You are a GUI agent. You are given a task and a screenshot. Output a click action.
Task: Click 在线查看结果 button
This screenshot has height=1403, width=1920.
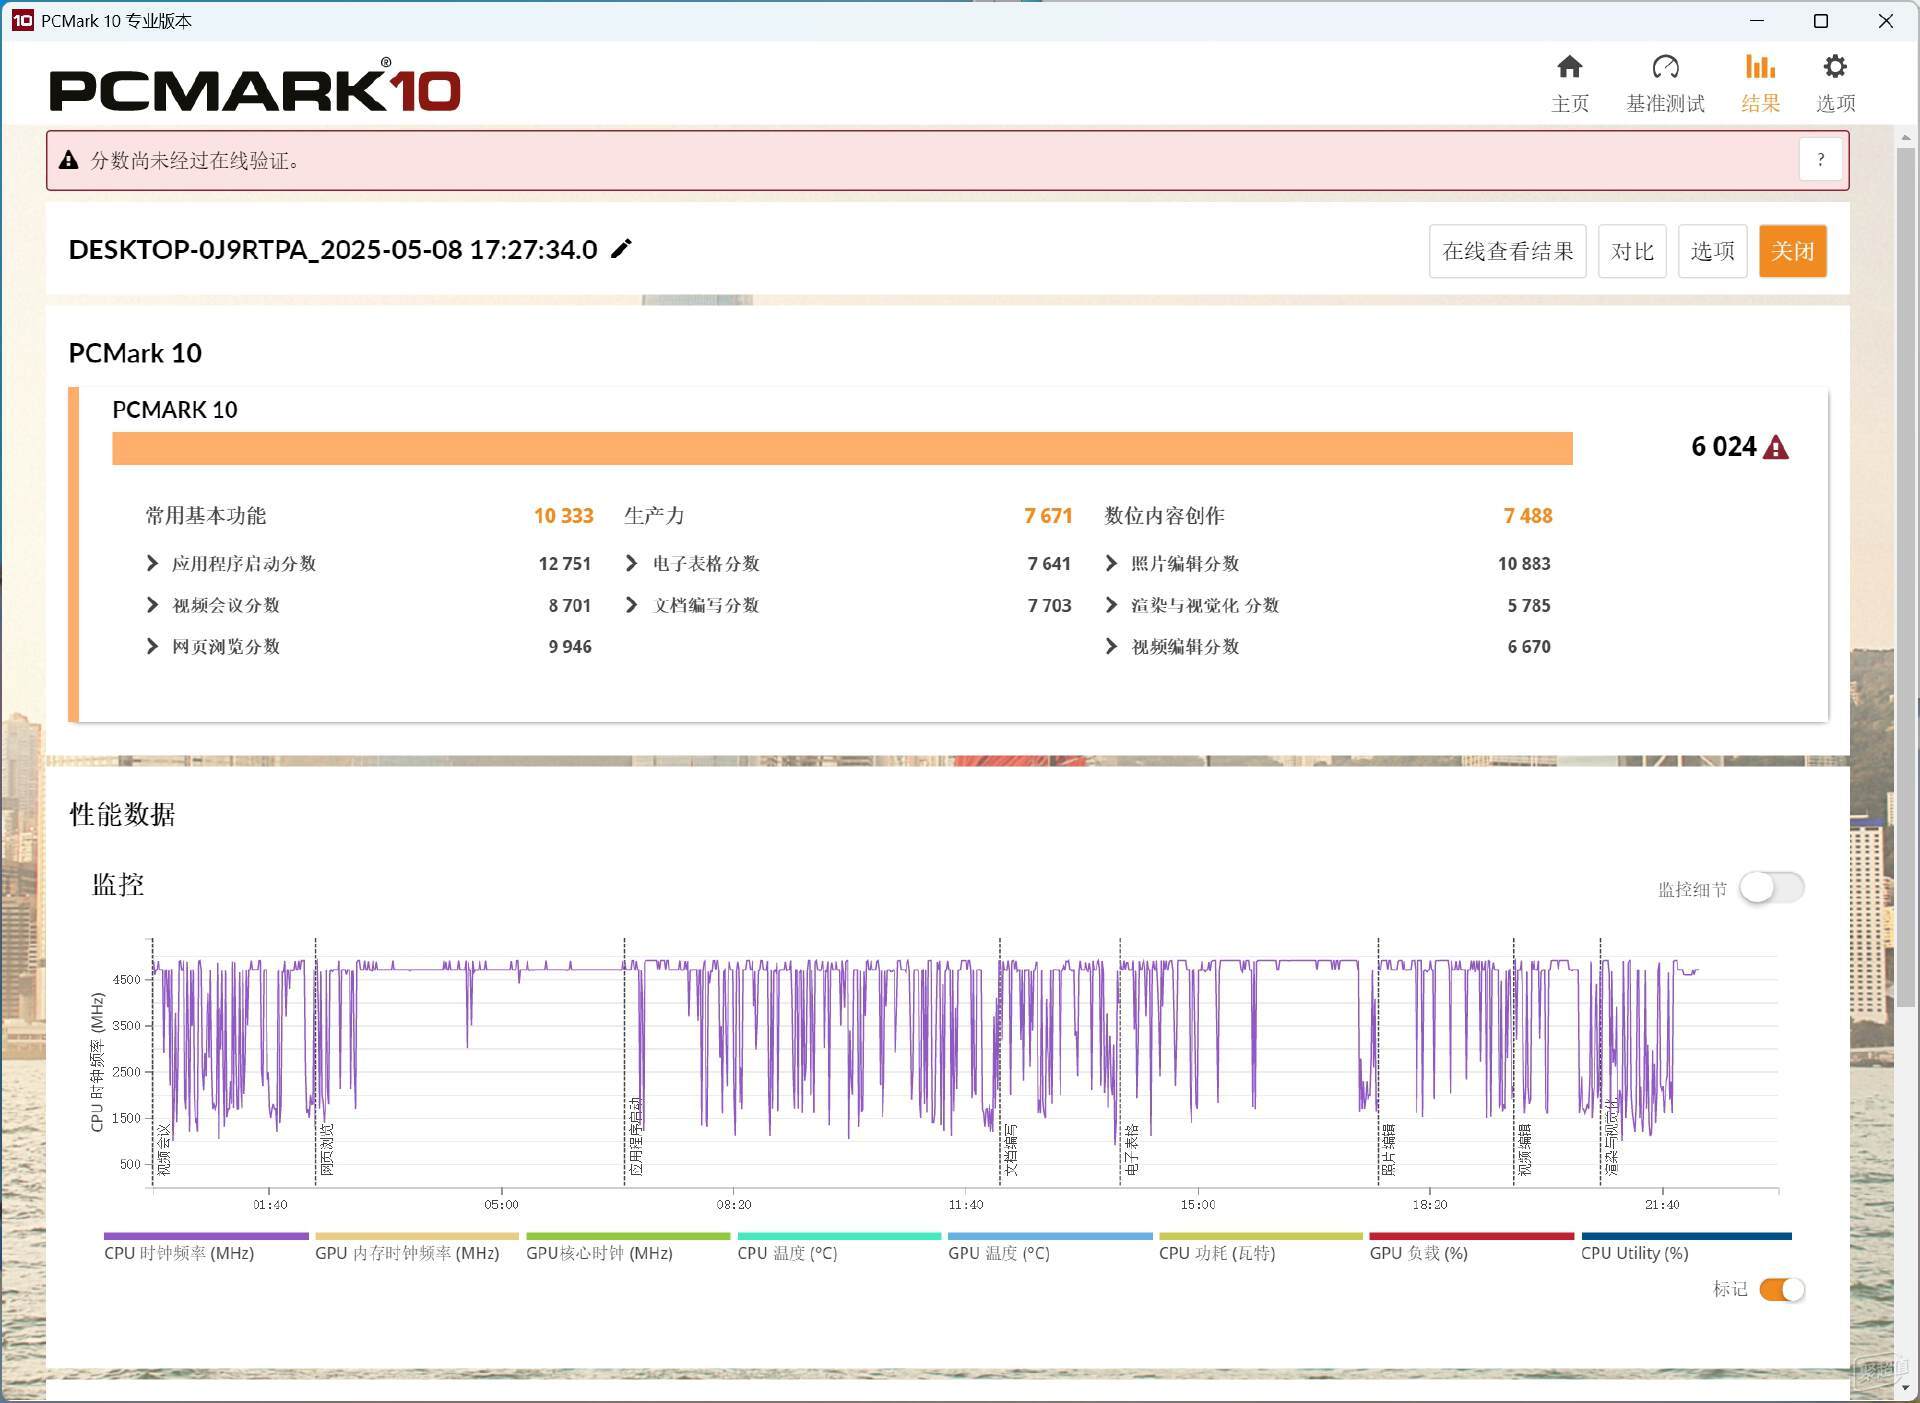(x=1507, y=251)
